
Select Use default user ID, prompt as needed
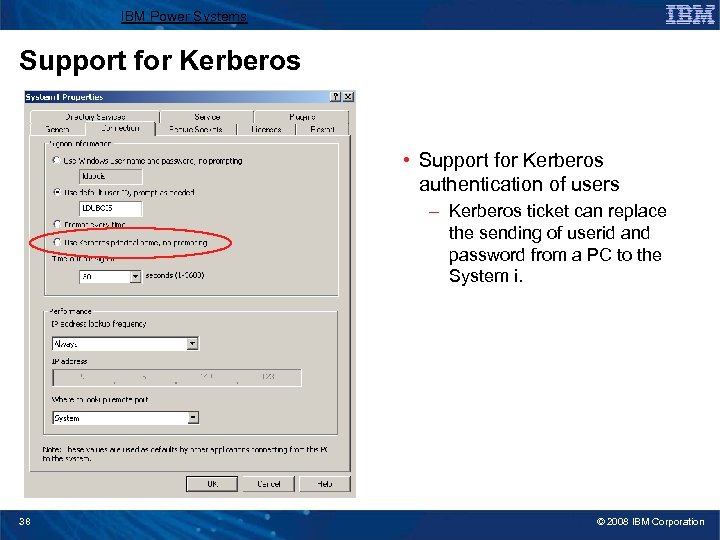[56, 192]
